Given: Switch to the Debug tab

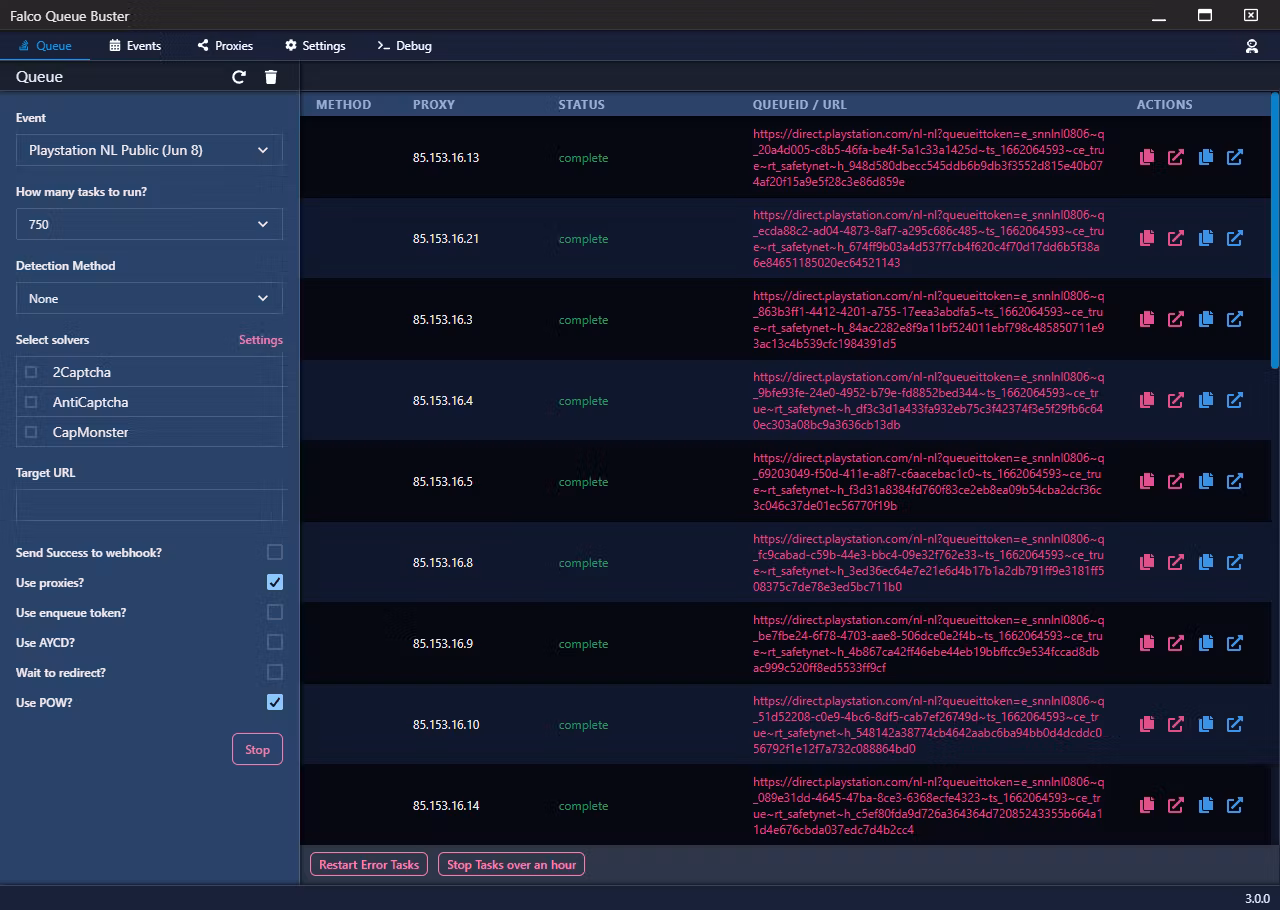Looking at the screenshot, I should pyautogui.click(x=405, y=46).
